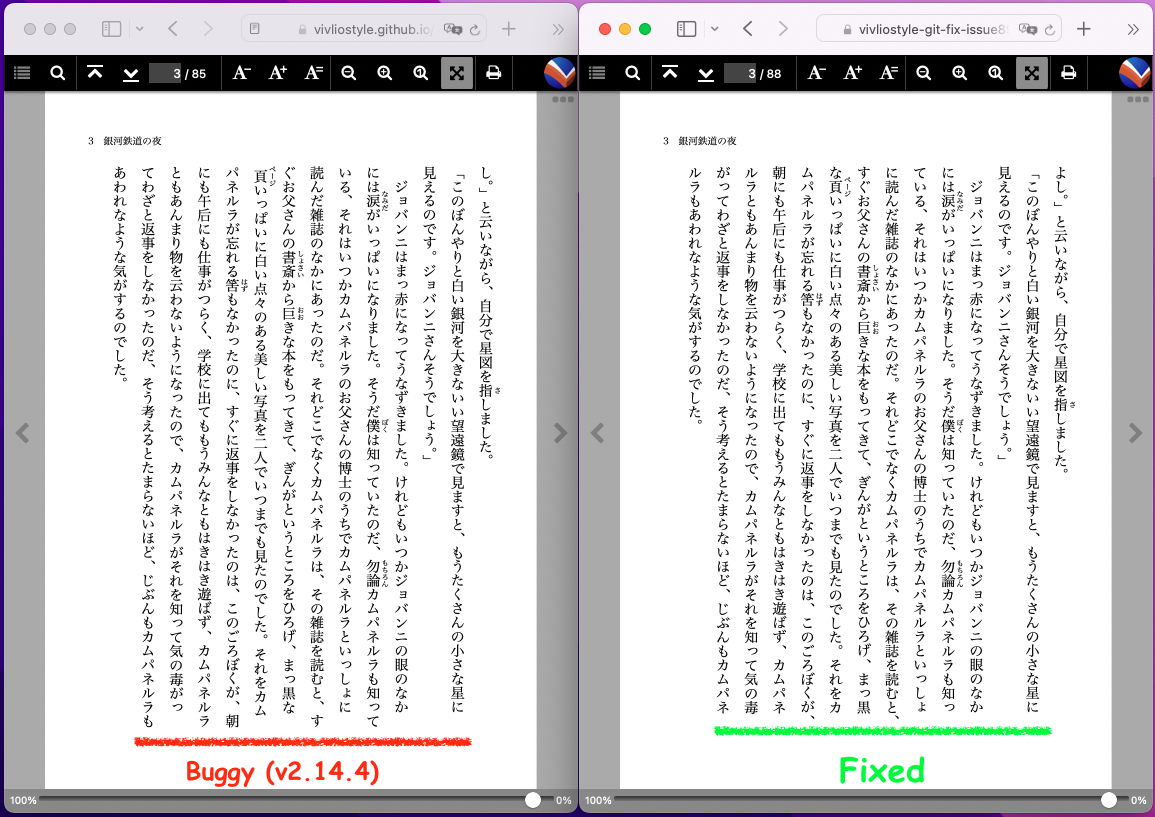The width and height of the screenshot is (1155, 817).
Task: Print the fixed document
Action: click(x=1069, y=72)
